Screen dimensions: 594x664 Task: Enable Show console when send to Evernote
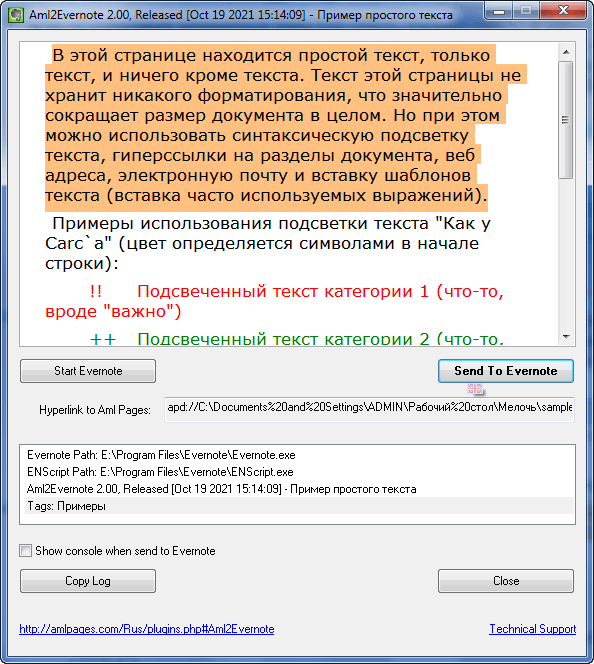pyautogui.click(x=25, y=551)
